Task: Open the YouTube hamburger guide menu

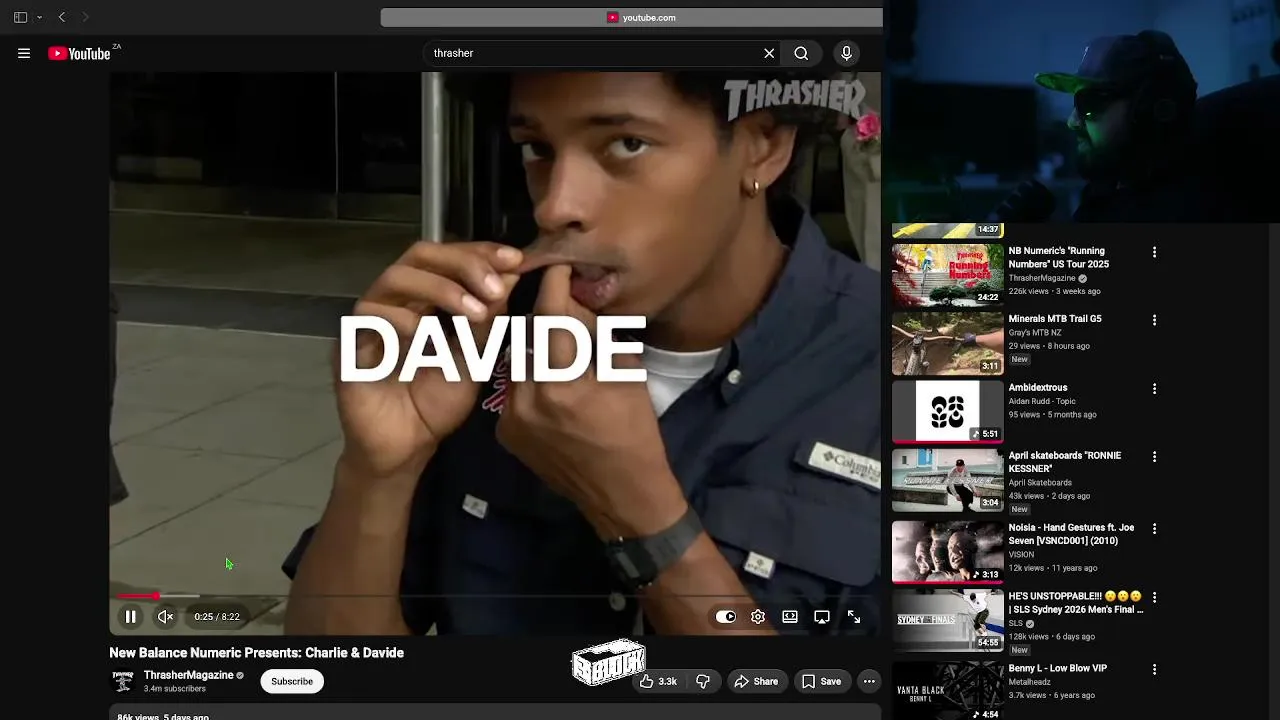Action: [x=24, y=54]
